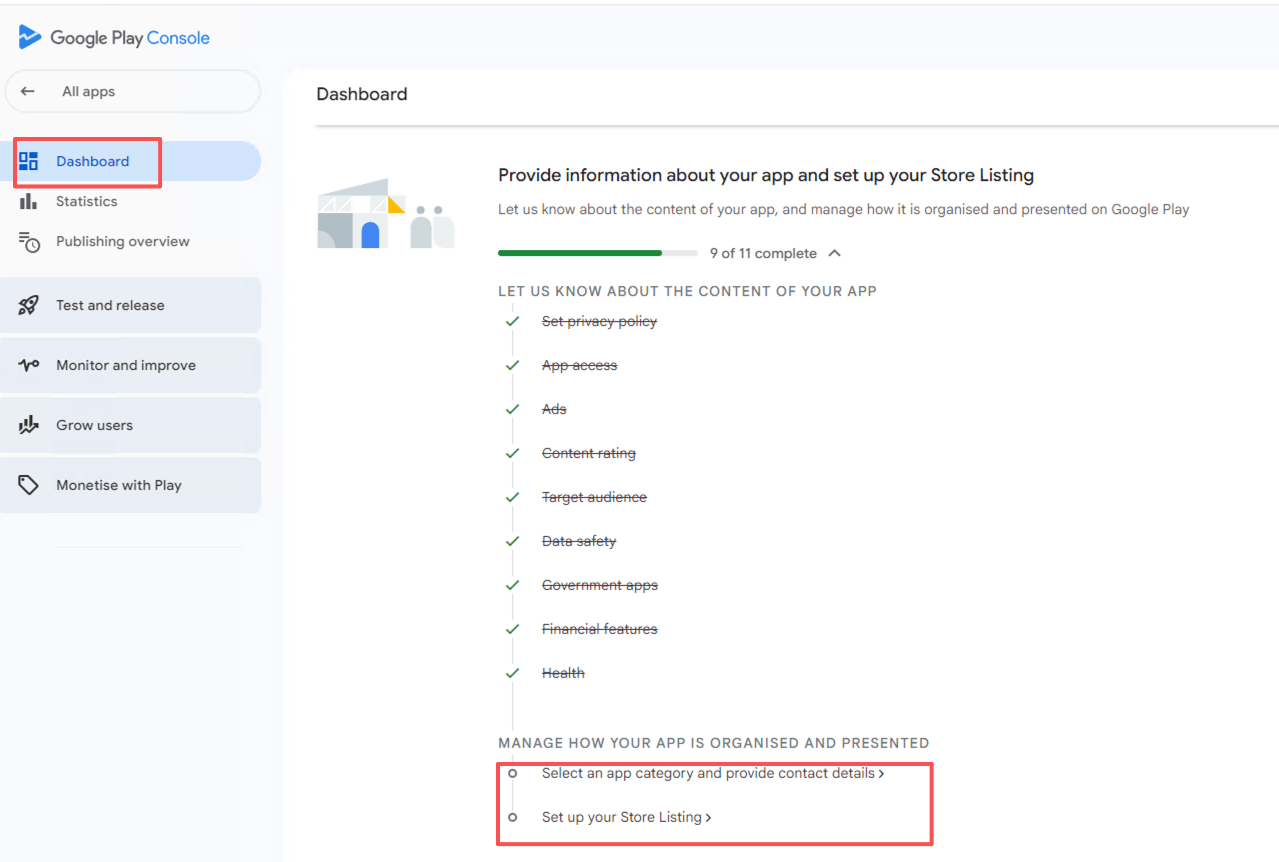This screenshot has width=1279, height=862.
Task: Open Select an app category link
Action: point(712,773)
